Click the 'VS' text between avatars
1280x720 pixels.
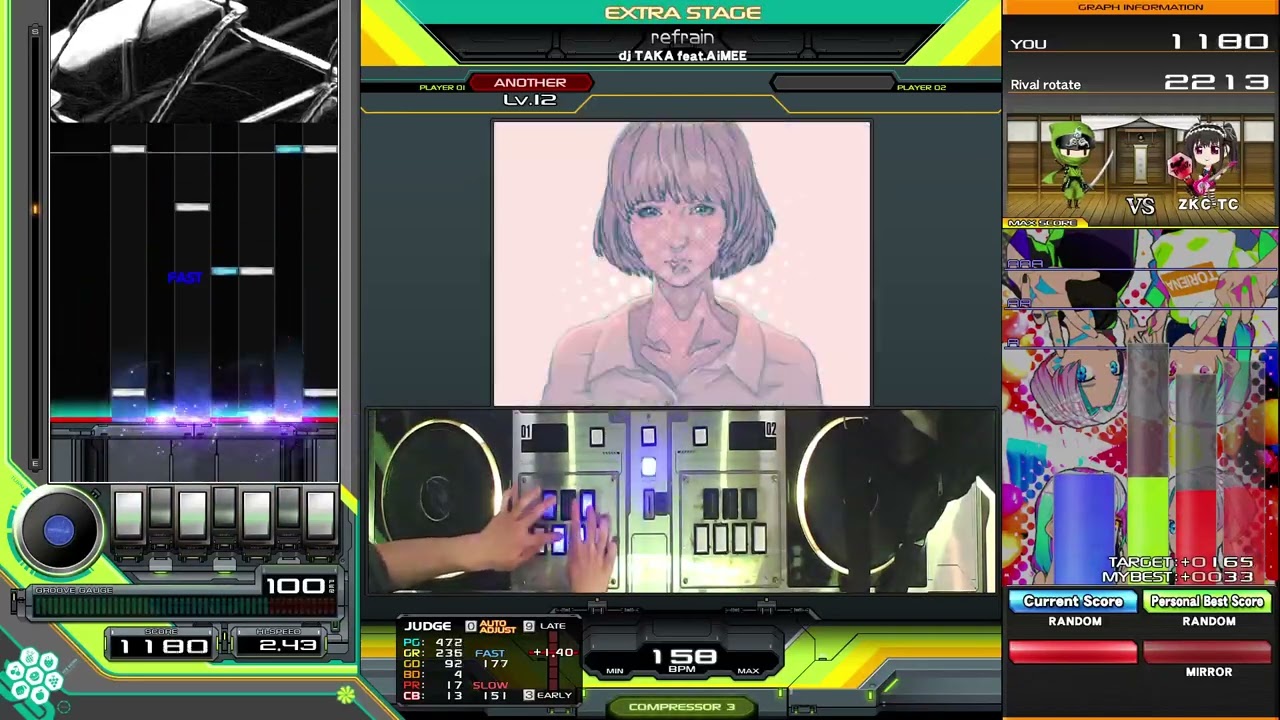1140,206
